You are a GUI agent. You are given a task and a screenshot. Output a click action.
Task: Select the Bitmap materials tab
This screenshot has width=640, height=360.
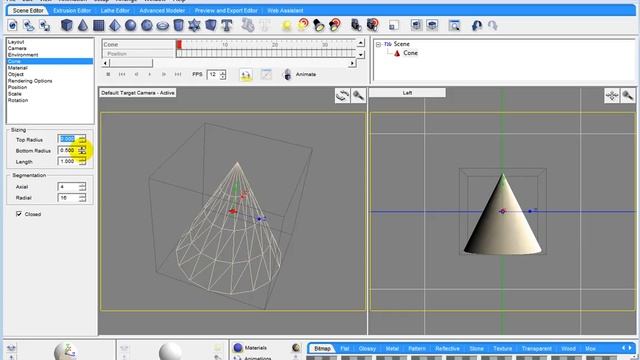[322, 349]
